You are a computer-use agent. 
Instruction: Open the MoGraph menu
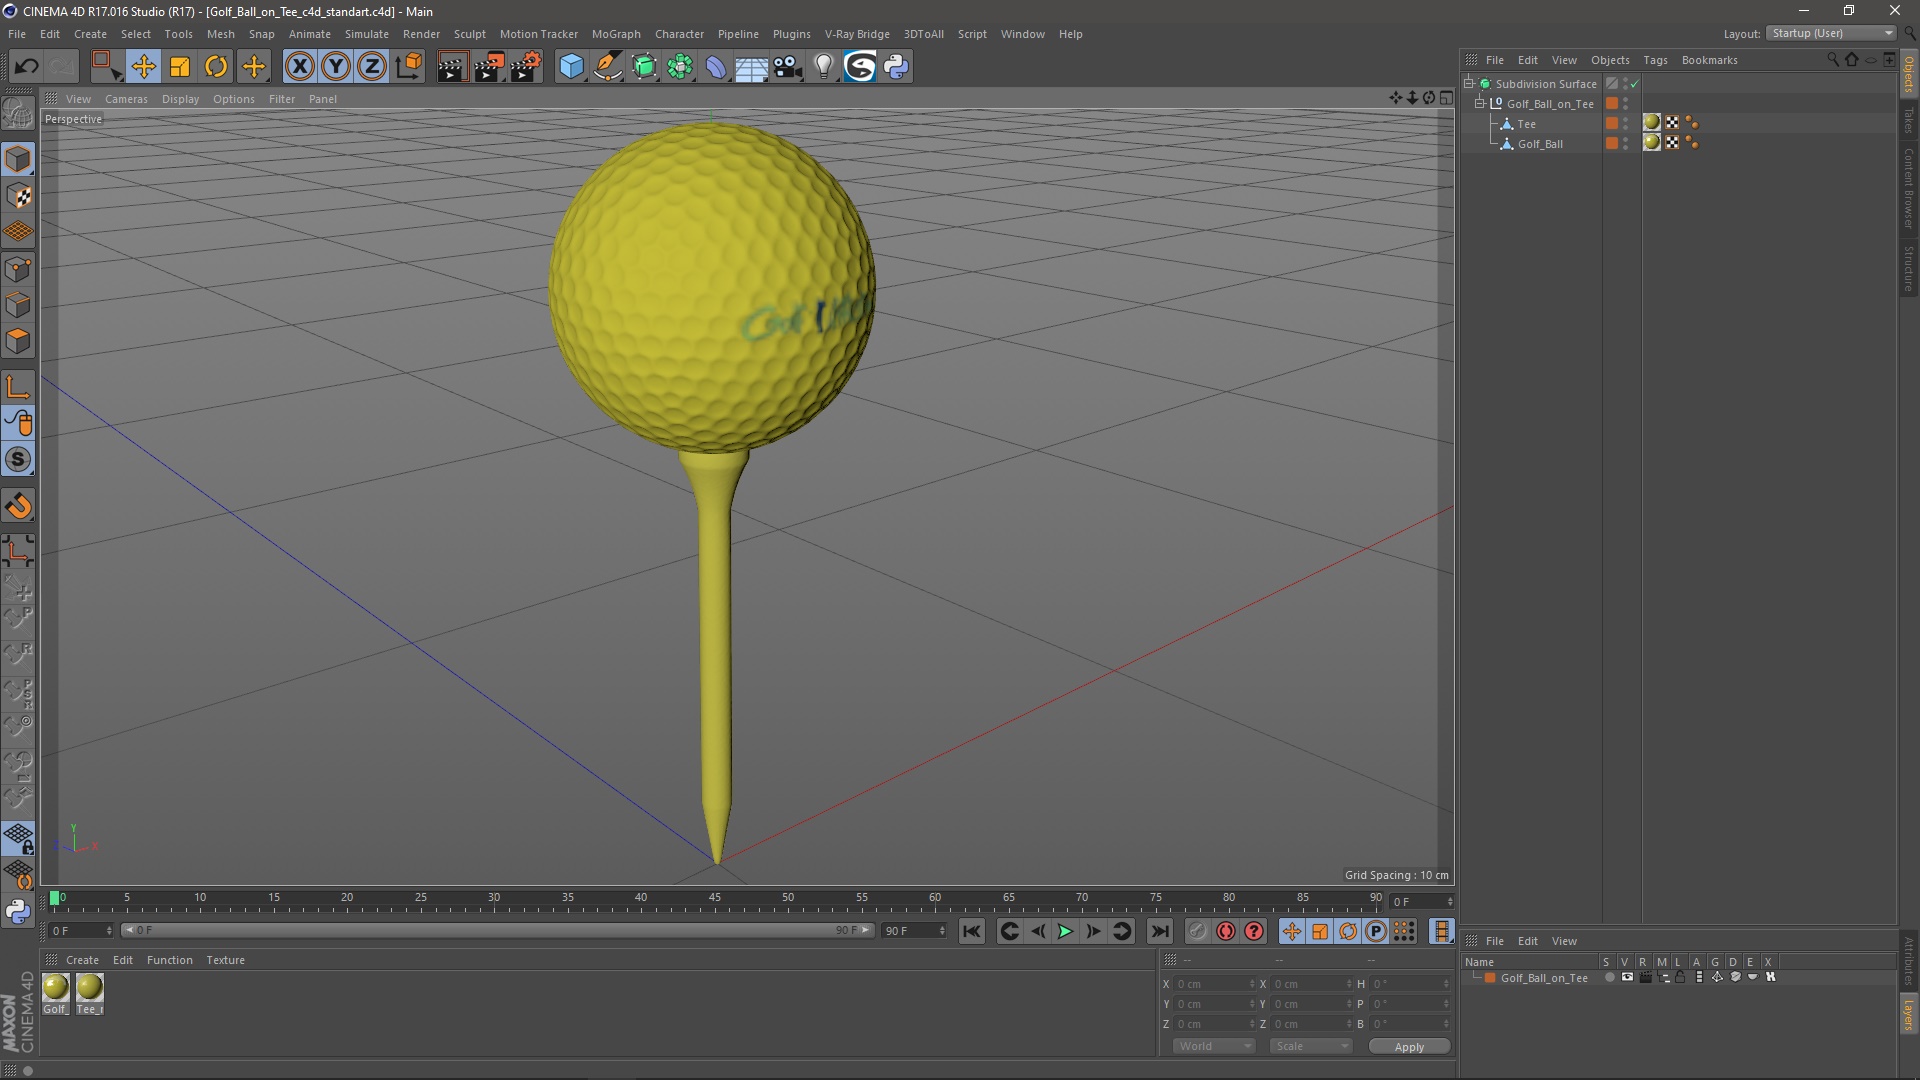click(x=616, y=34)
